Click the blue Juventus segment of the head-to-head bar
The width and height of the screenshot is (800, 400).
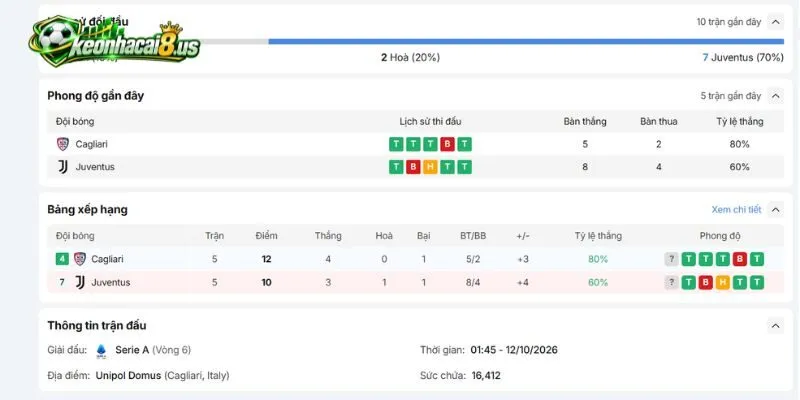526,41
